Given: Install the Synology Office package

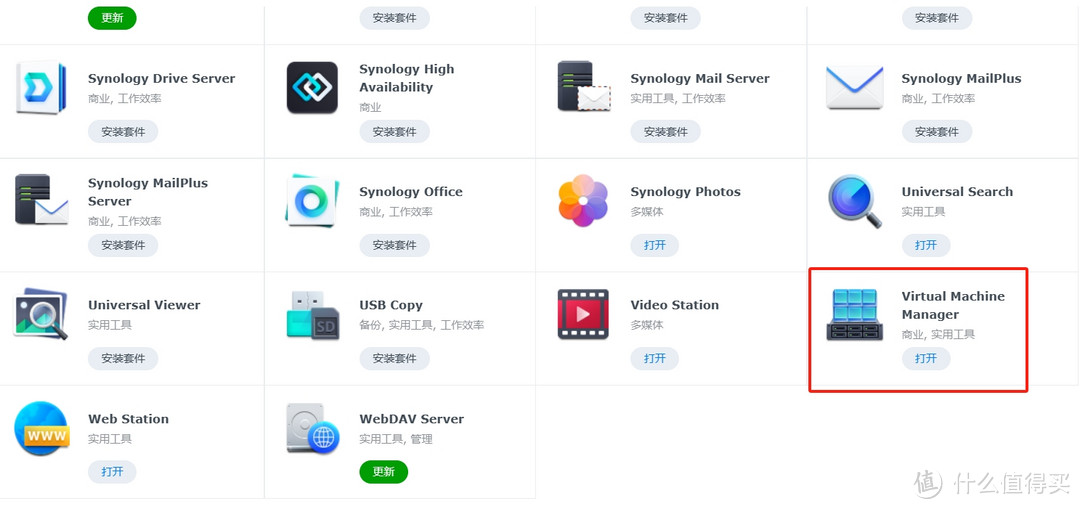Looking at the screenshot, I should [395, 245].
